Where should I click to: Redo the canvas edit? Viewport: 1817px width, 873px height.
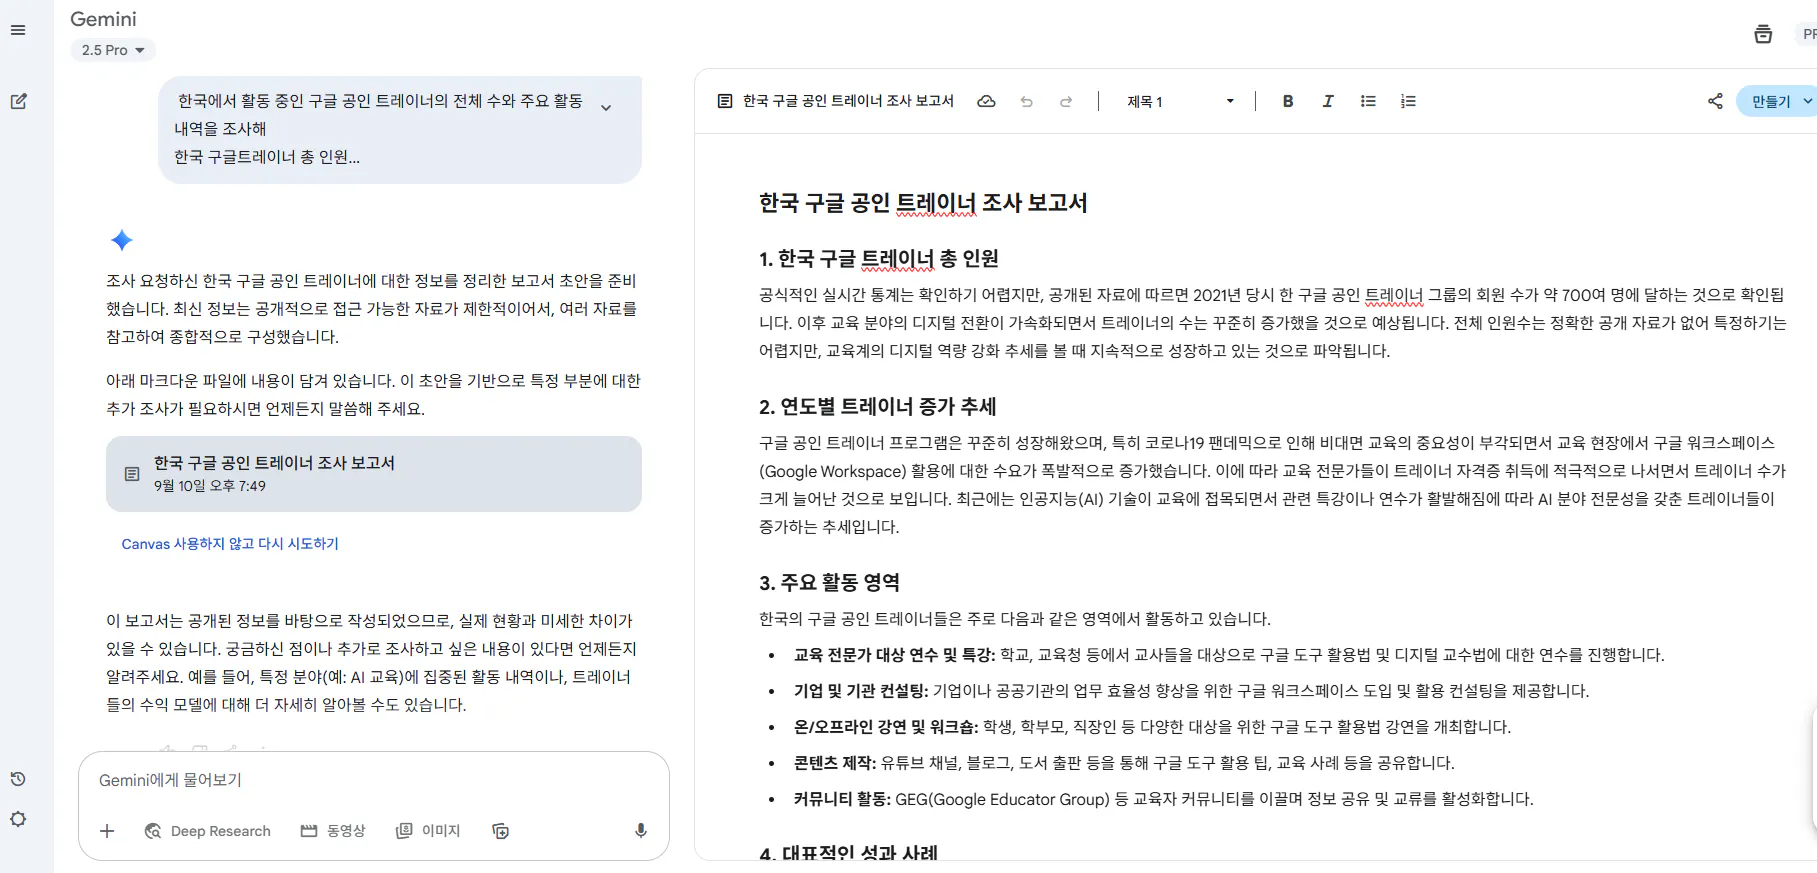tap(1066, 101)
